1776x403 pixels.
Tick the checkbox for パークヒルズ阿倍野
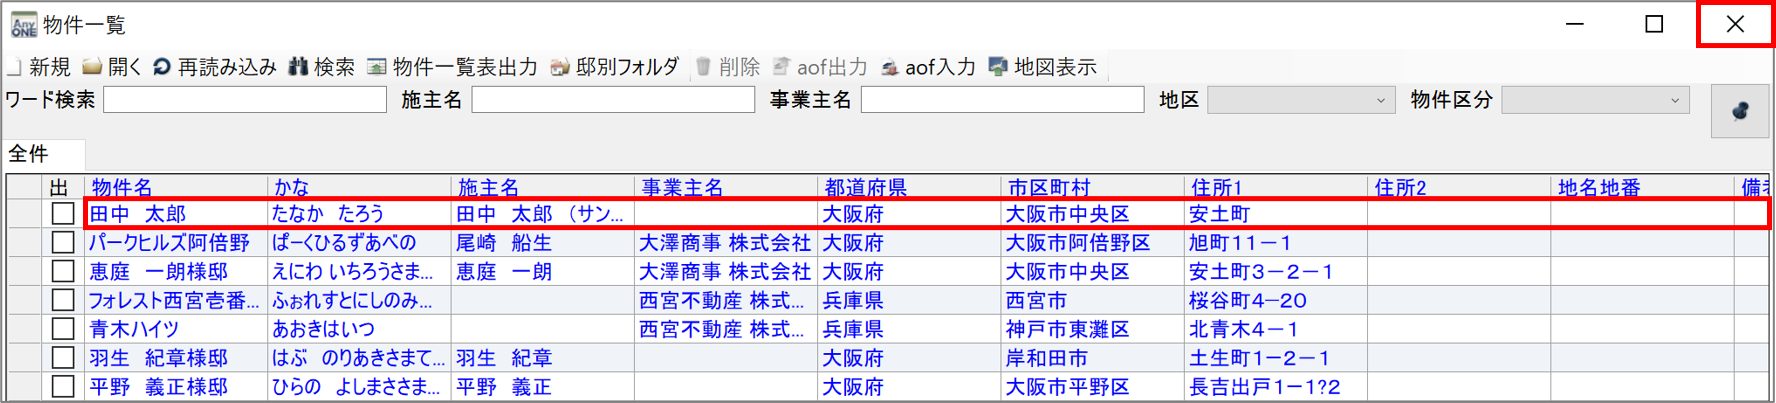click(63, 243)
